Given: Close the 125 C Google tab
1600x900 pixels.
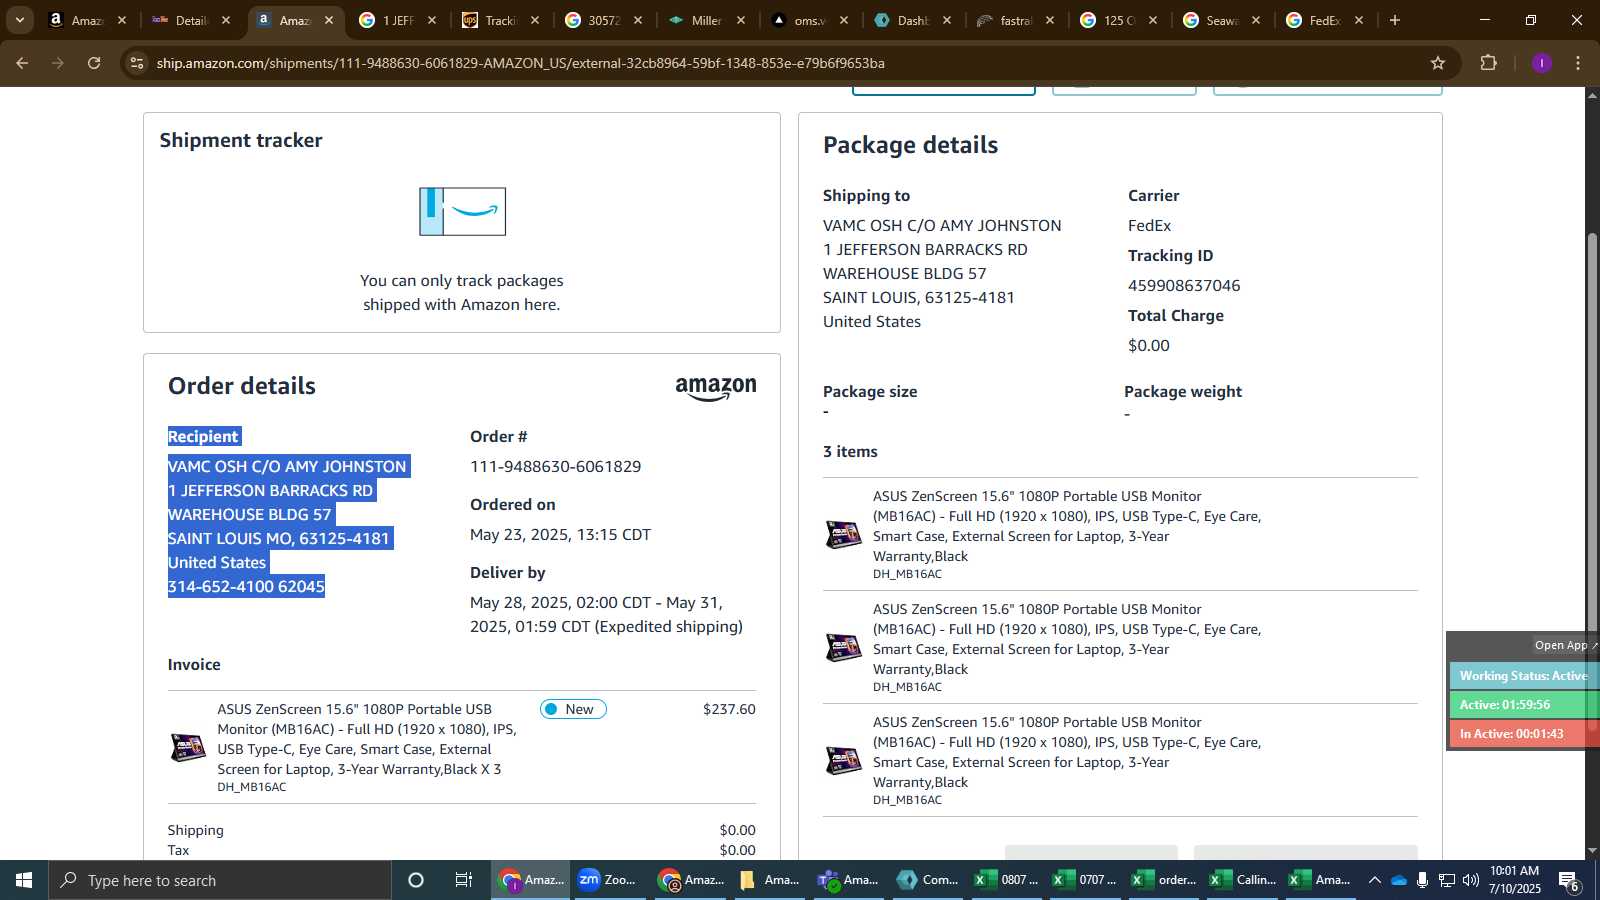Looking at the screenshot, I should (1153, 20).
